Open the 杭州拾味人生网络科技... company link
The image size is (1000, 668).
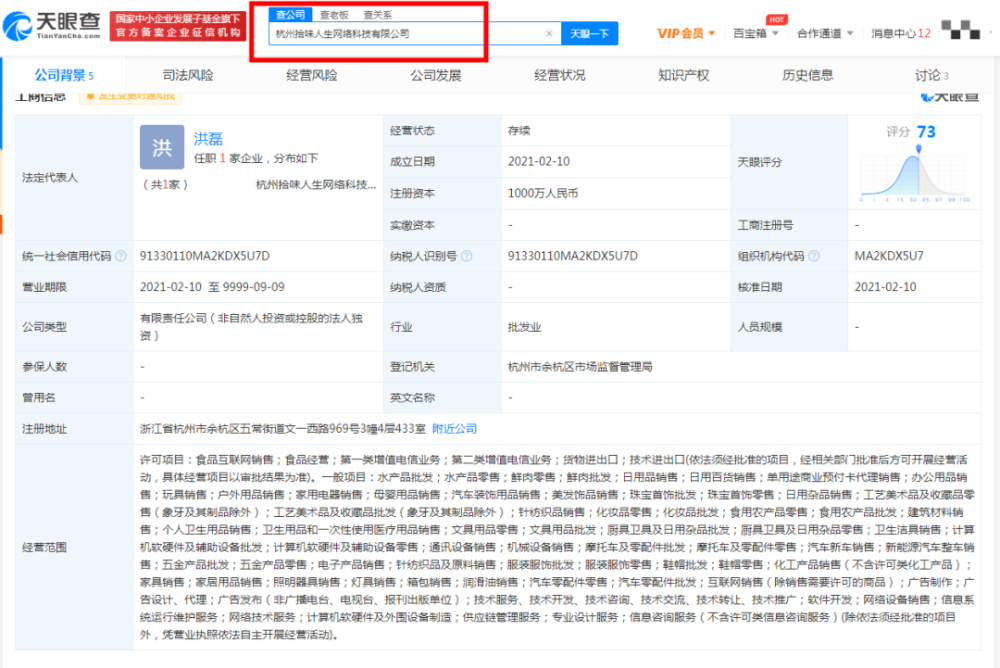(x=316, y=184)
